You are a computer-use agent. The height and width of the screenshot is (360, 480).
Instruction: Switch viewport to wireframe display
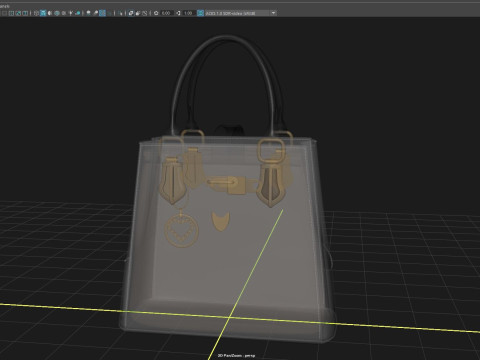pyautogui.click(x=36, y=13)
